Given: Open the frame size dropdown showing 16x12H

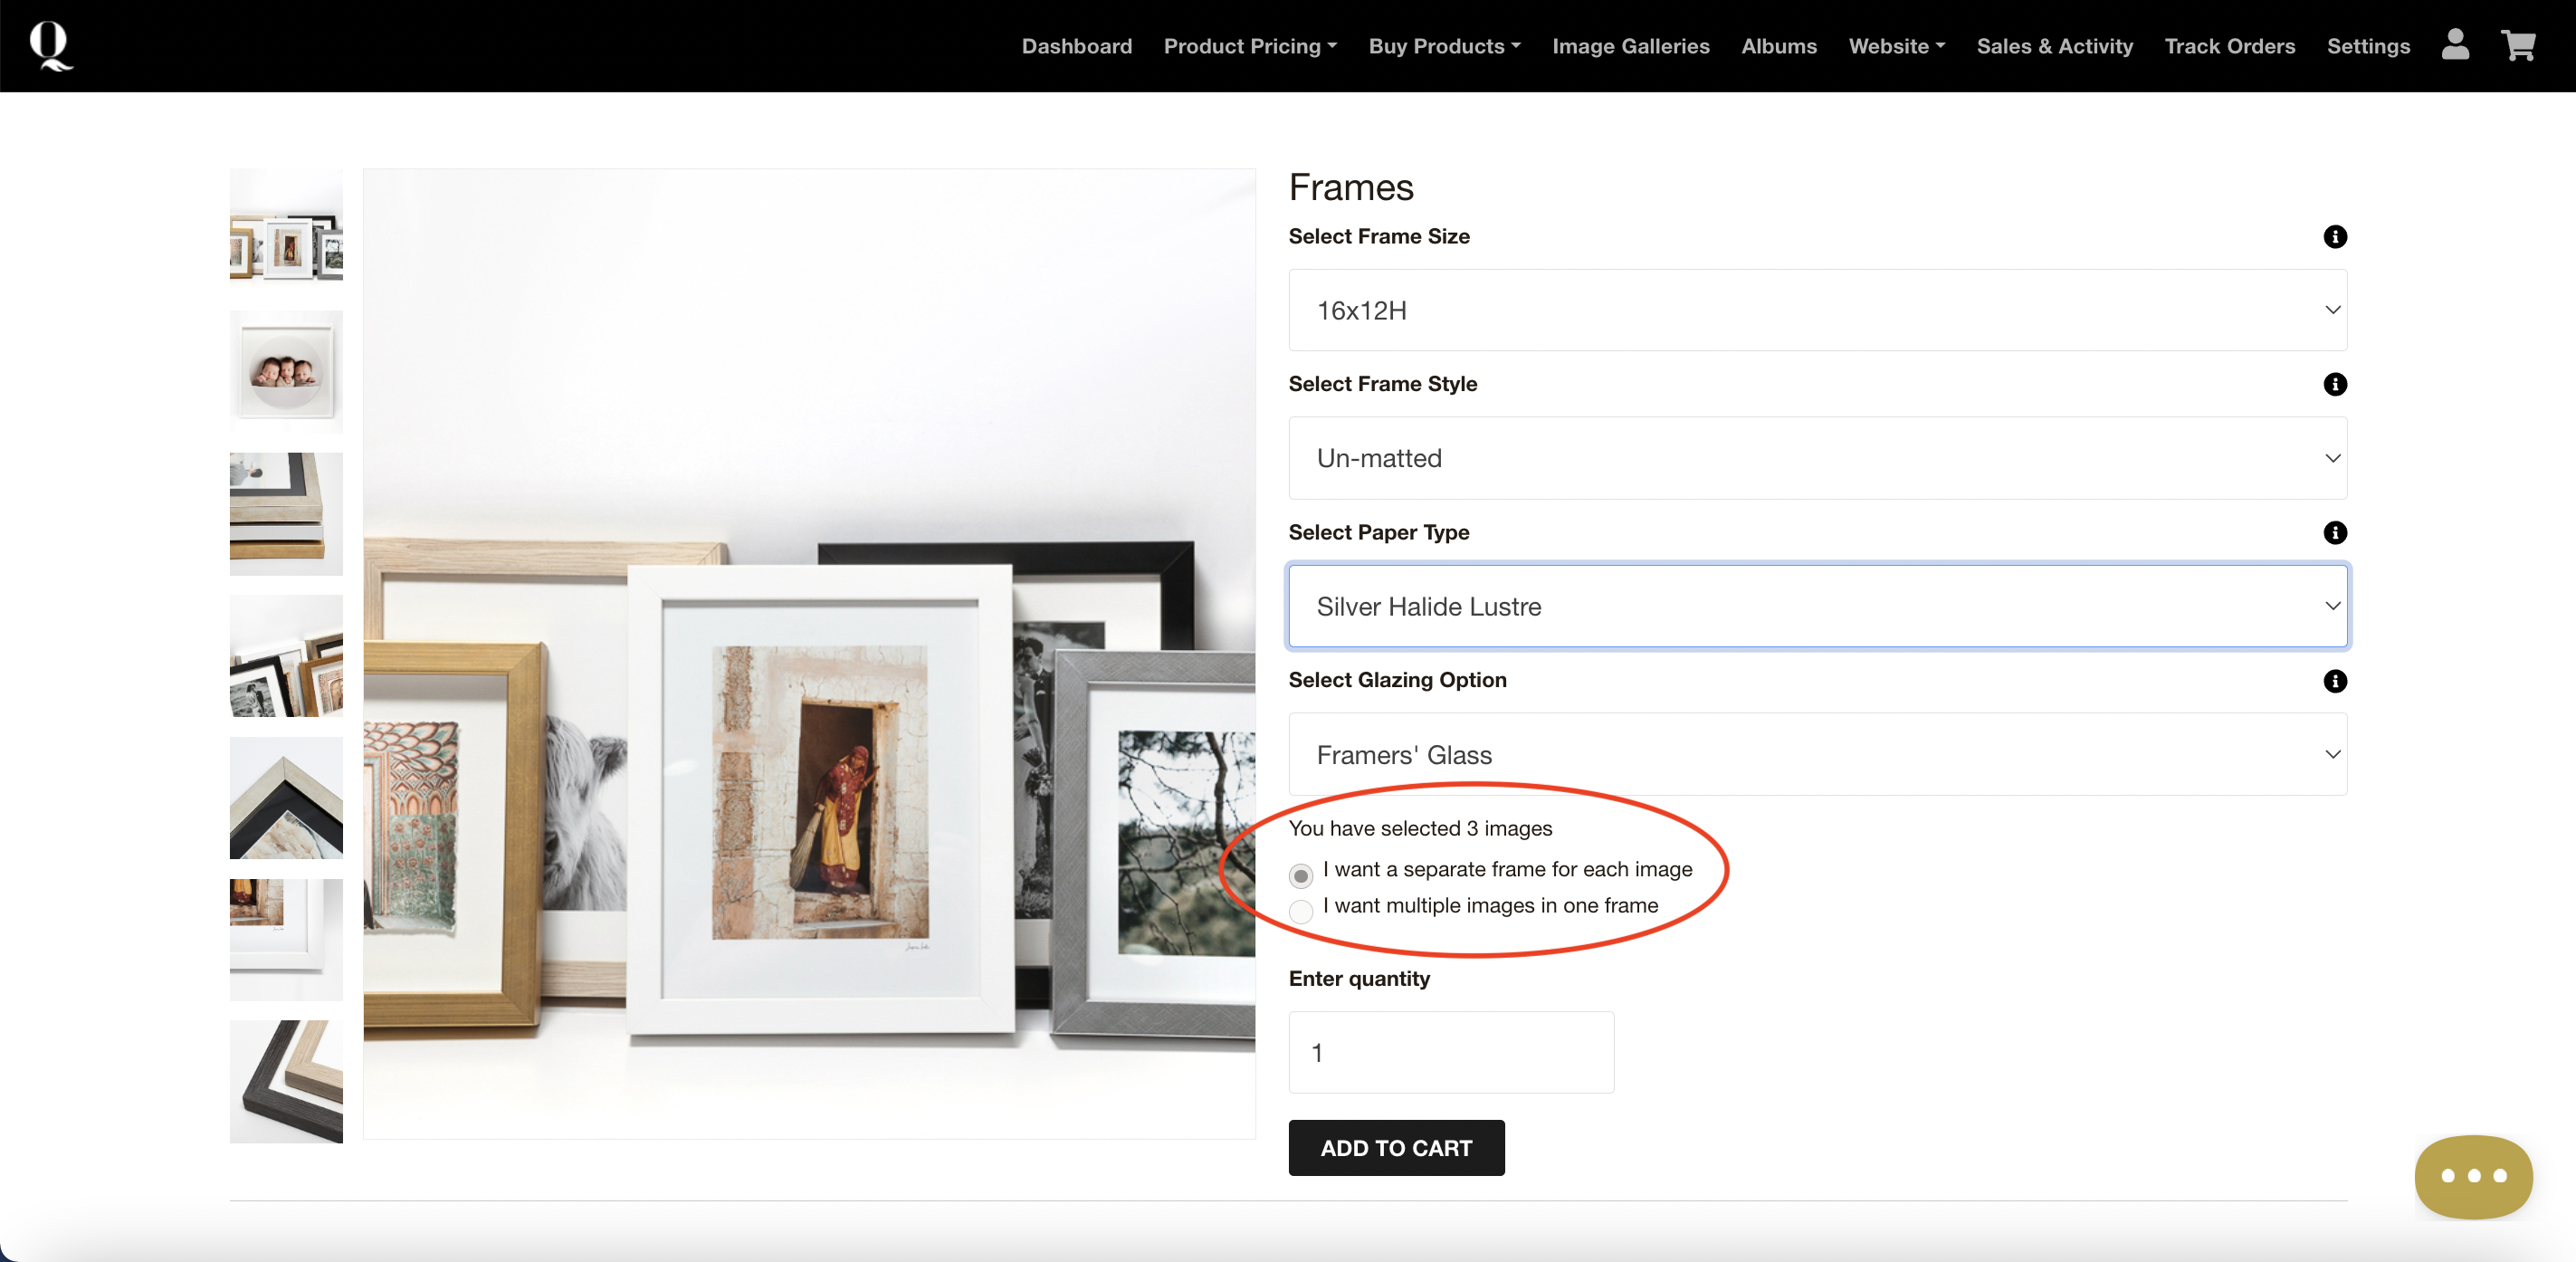Looking at the screenshot, I should [1817, 310].
